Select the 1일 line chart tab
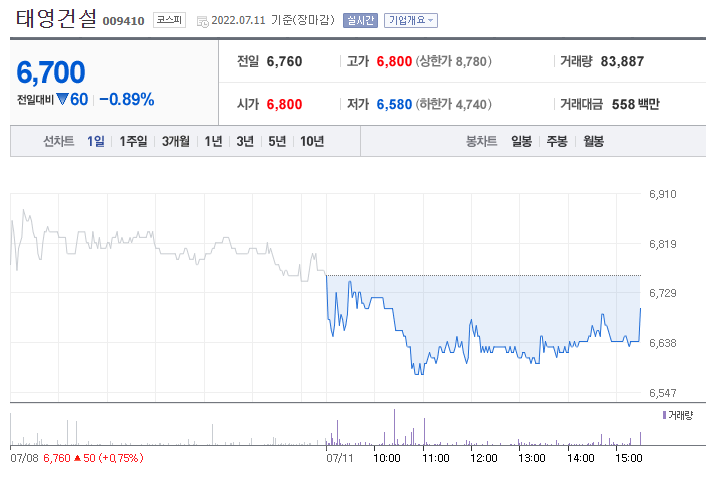 point(95,141)
